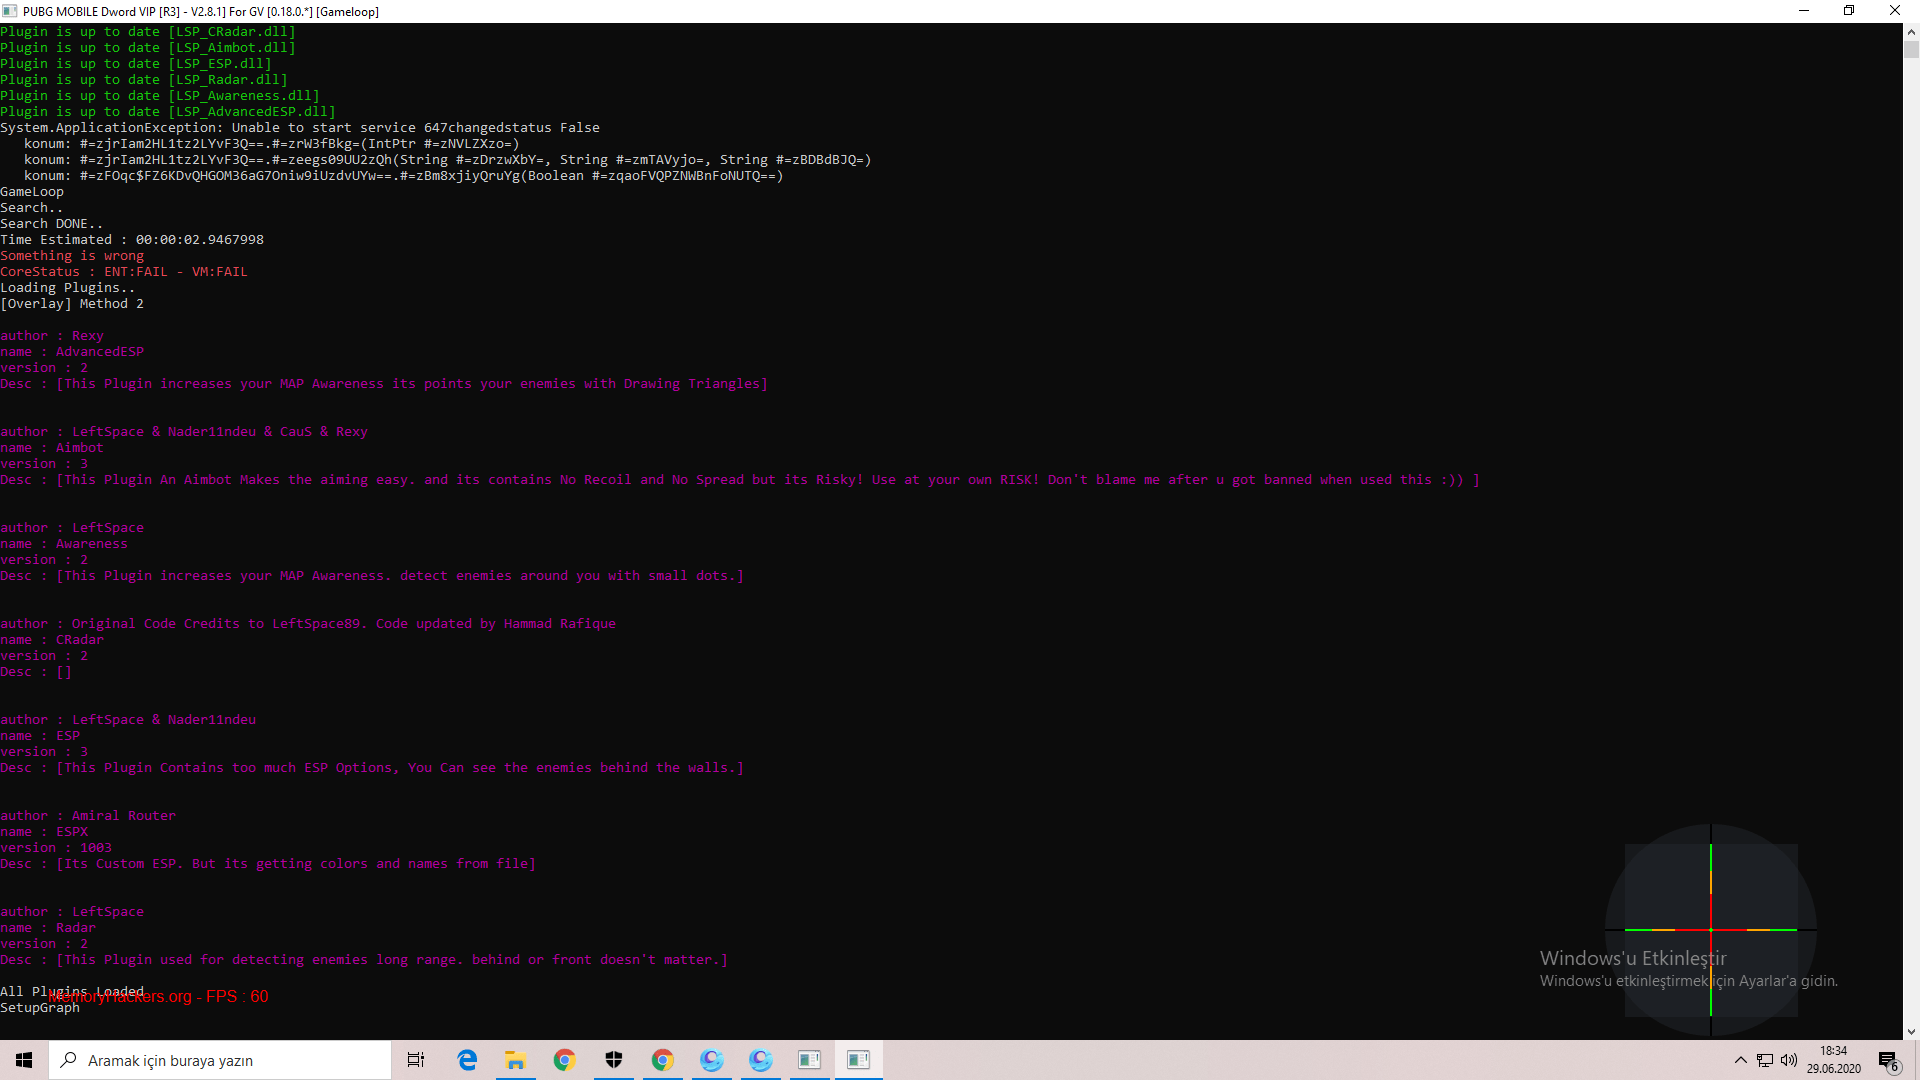Open blue swirl icon beside console apps
This screenshot has height=1080, width=1920.
click(x=761, y=1060)
